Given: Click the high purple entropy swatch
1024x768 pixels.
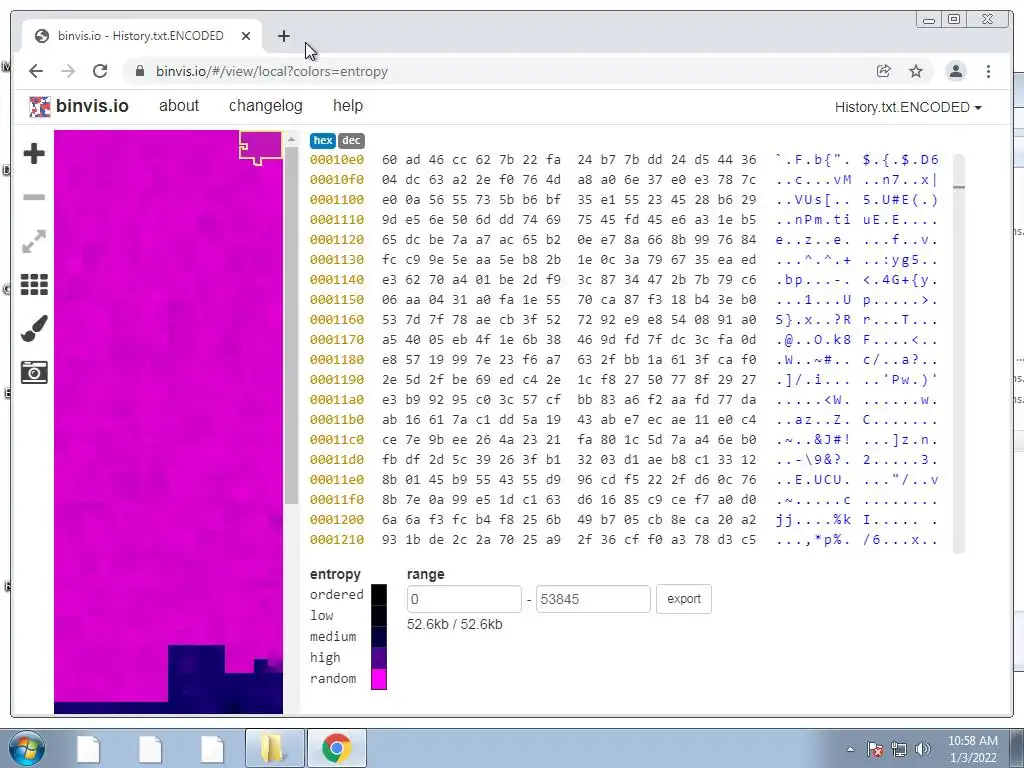Looking at the screenshot, I should 379,658.
